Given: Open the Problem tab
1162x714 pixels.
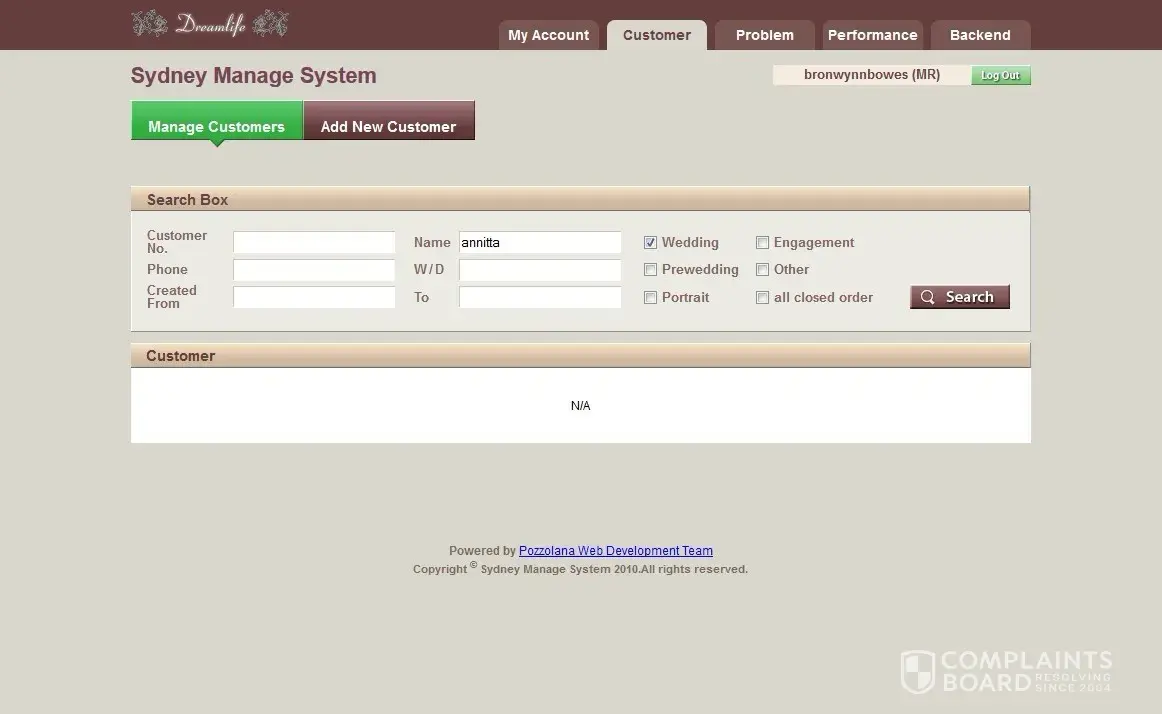Looking at the screenshot, I should (764, 35).
